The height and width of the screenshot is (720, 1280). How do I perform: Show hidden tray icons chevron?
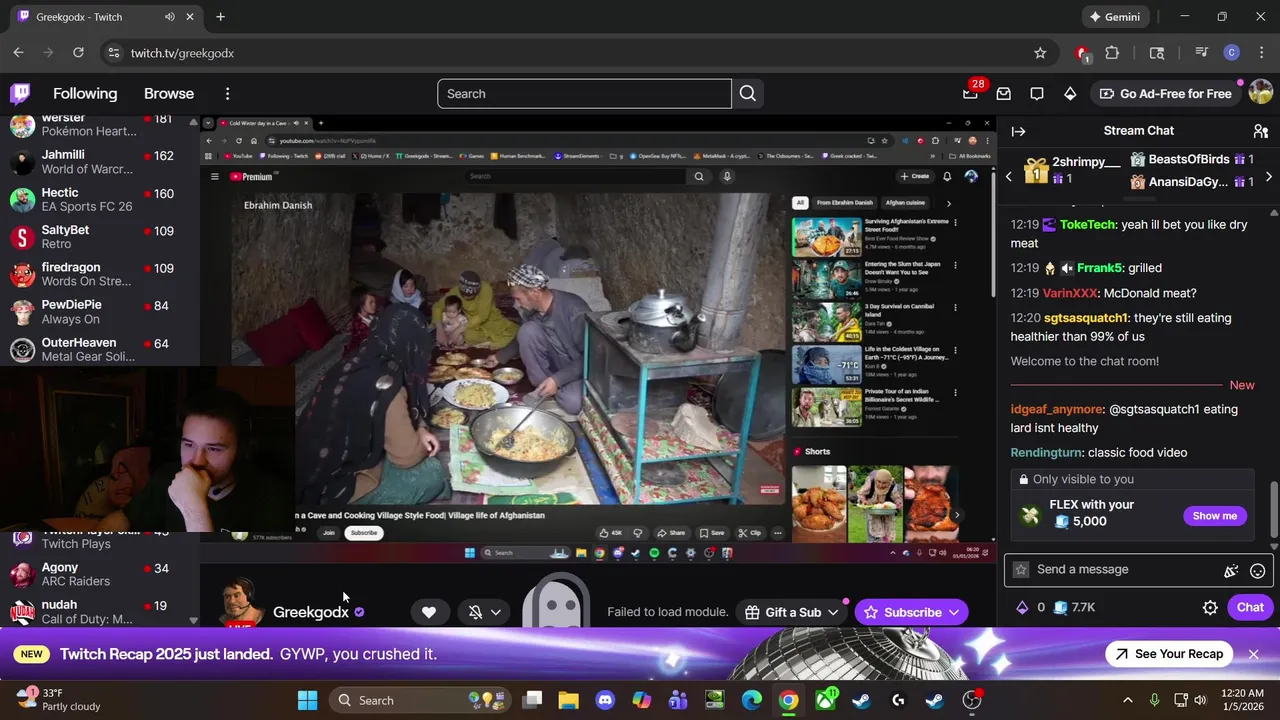click(x=1128, y=700)
